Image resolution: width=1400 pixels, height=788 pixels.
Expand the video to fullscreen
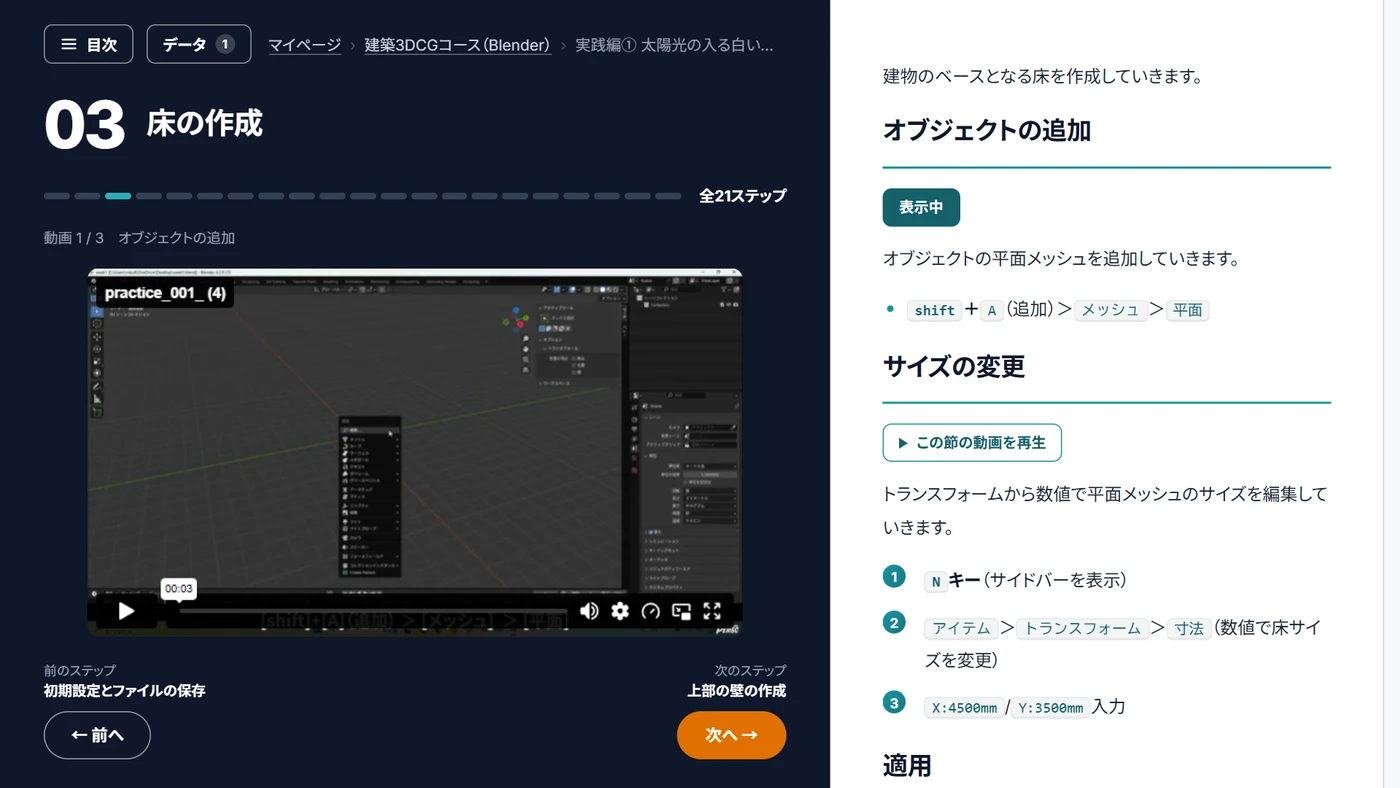coord(712,611)
